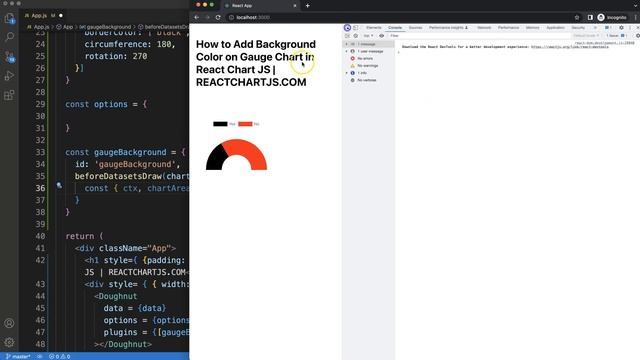Open Run and Debug view
The height and width of the screenshot is (360, 640).
(9, 76)
